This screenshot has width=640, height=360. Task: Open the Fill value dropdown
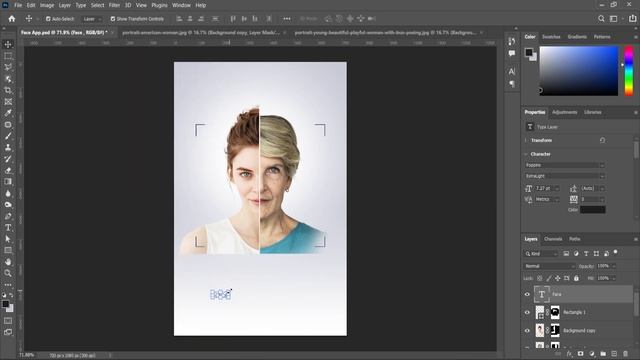[614, 278]
